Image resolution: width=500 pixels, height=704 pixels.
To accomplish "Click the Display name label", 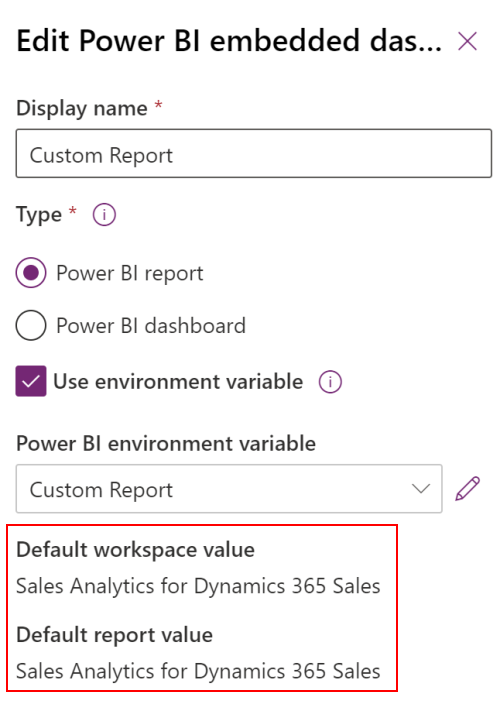I will 82,109.
